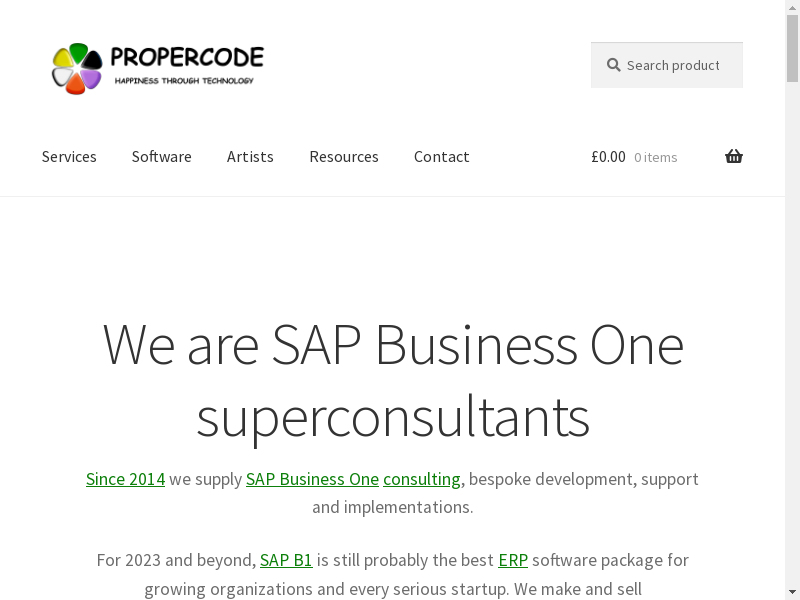Open the Resources menu item
The image size is (800, 600).
pos(343,156)
